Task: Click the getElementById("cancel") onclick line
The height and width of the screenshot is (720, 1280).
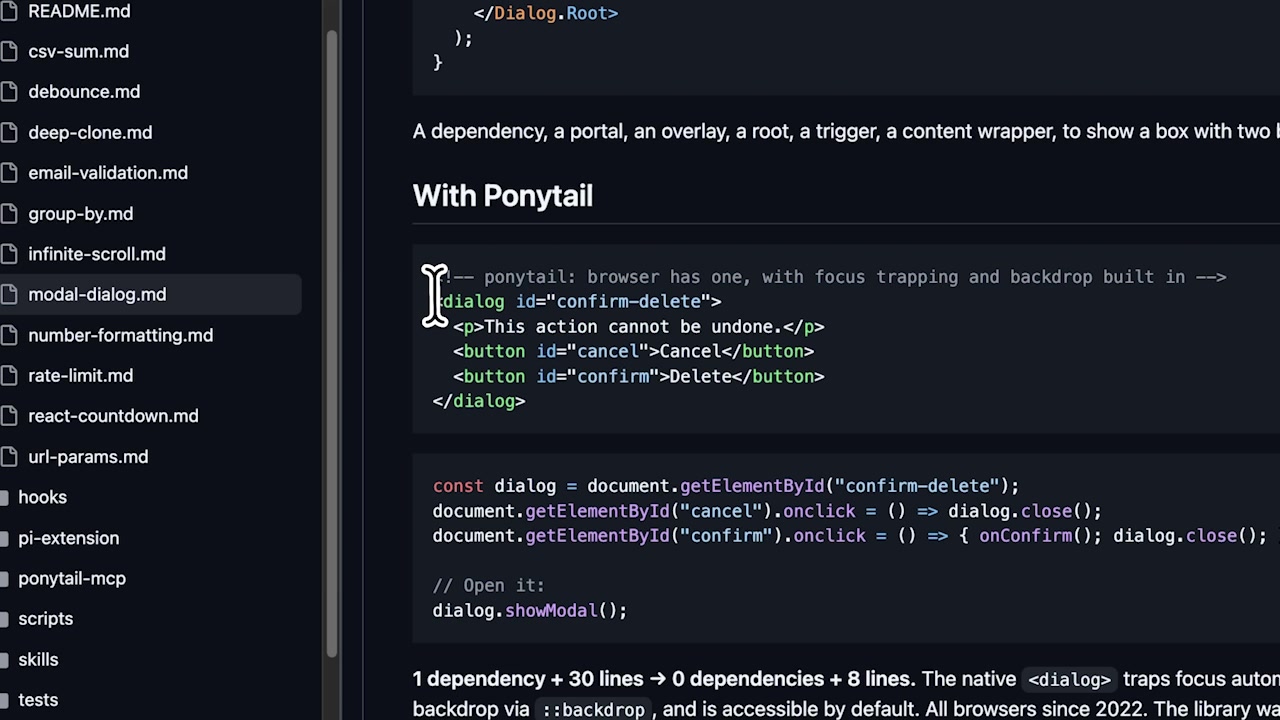Action: 767,511
